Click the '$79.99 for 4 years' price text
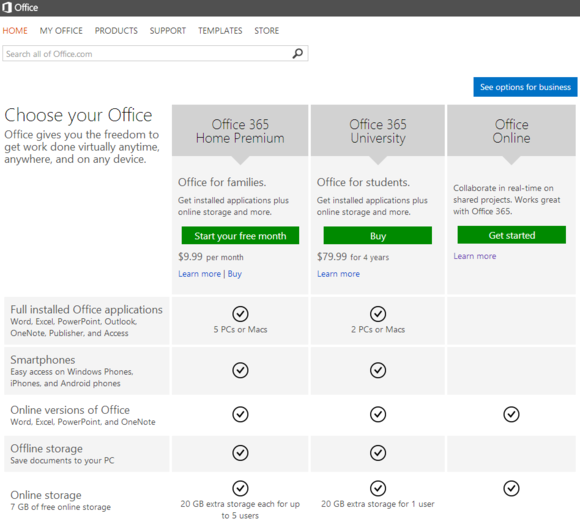This screenshot has height=527, width=580. click(353, 257)
